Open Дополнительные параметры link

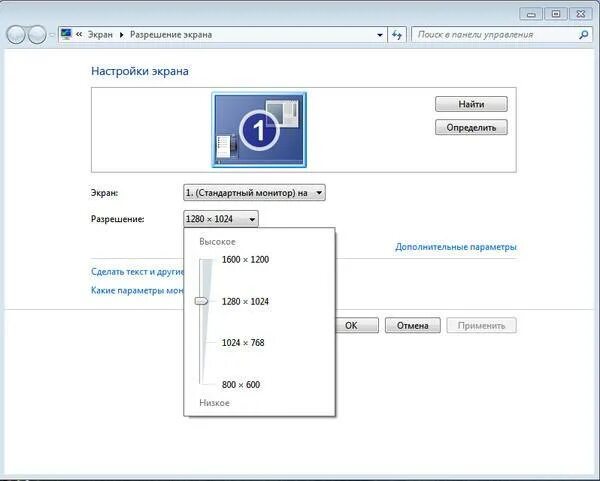(456, 247)
